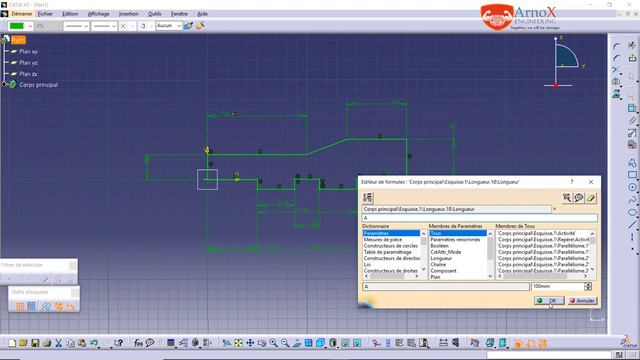The height and width of the screenshot is (360, 640).
Task: Open the formula f(x) icon in bottom toolbar
Action: pyautogui.click(x=138, y=343)
